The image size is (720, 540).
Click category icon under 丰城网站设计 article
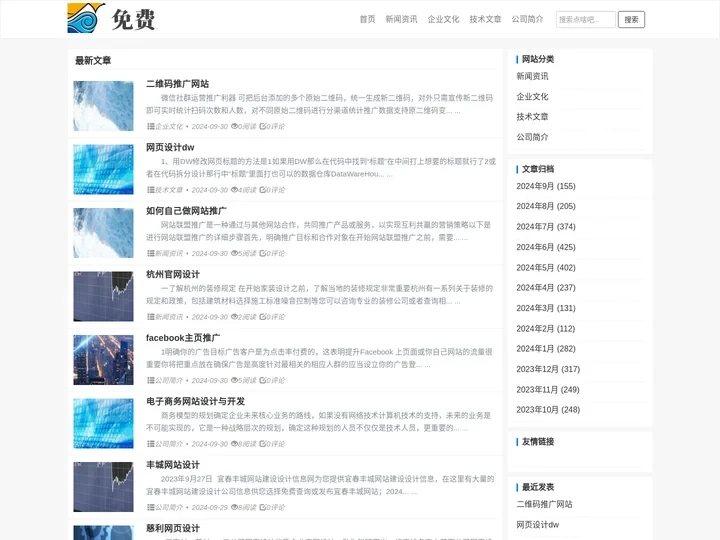coord(151,507)
